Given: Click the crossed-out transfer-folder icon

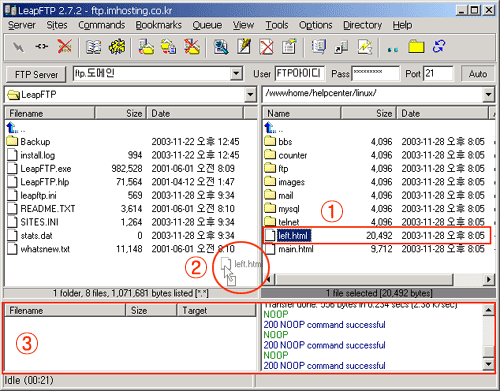Looking at the screenshot, I should [x=192, y=47].
